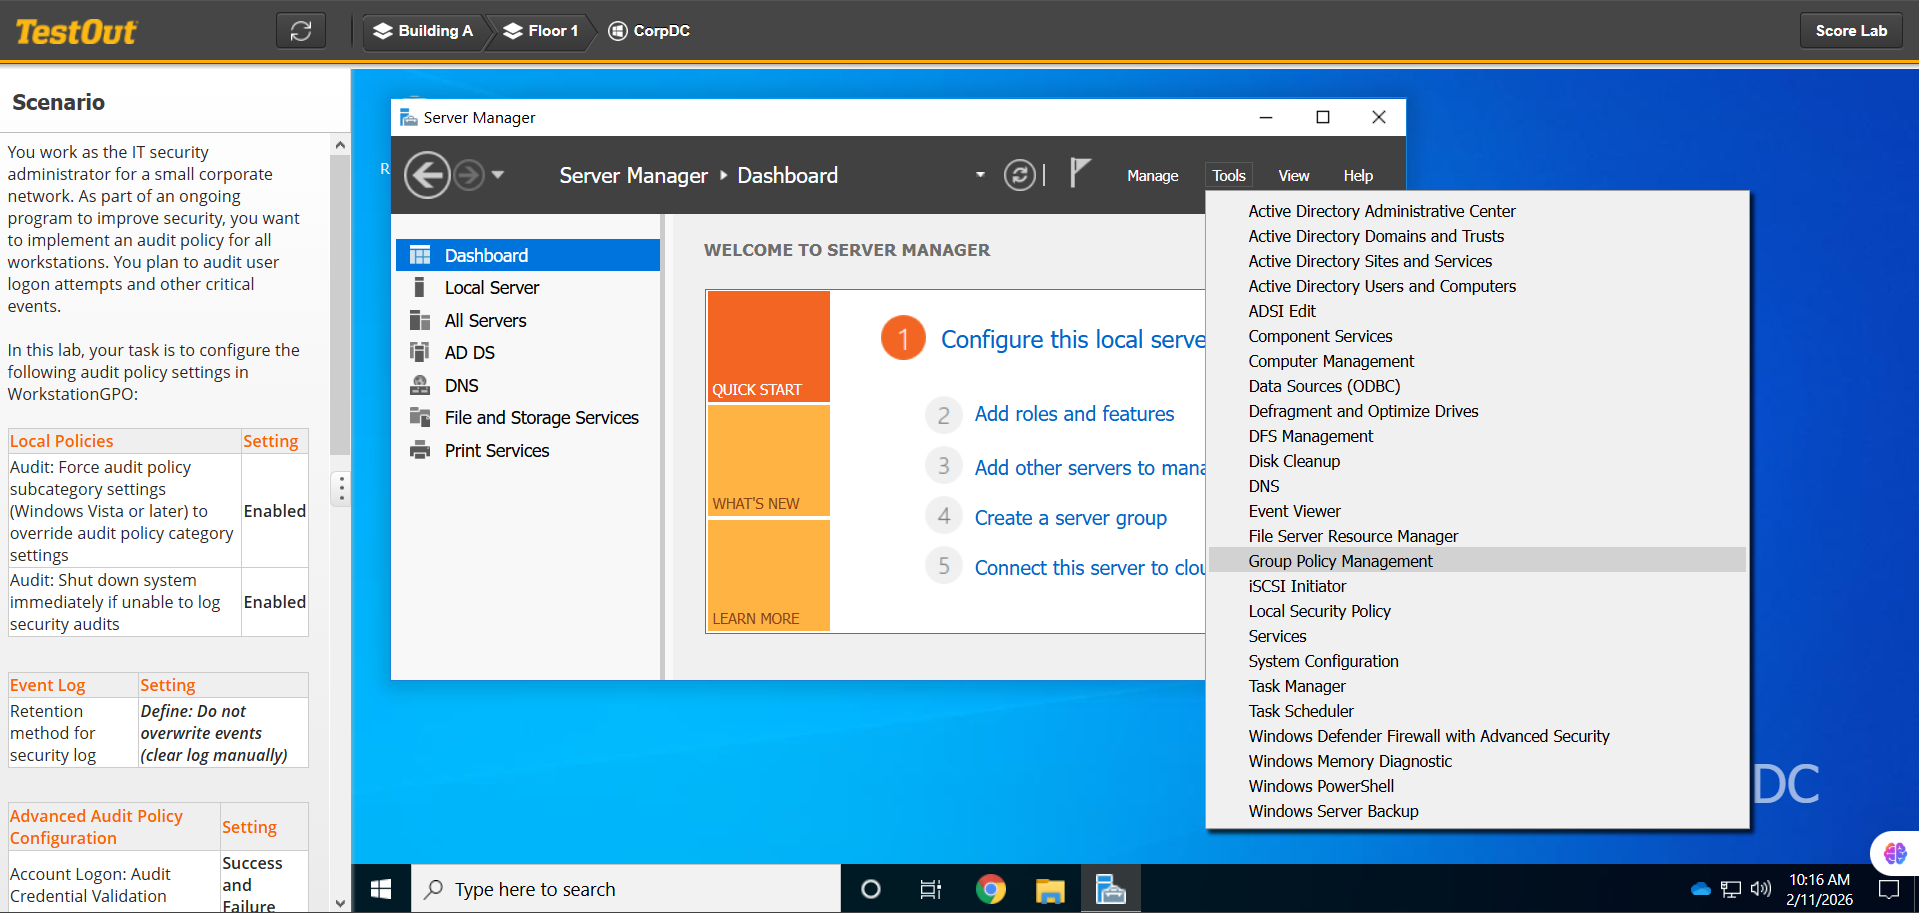Click the Server Manager refresh icon
This screenshot has height=913, width=1919.
tap(1019, 176)
